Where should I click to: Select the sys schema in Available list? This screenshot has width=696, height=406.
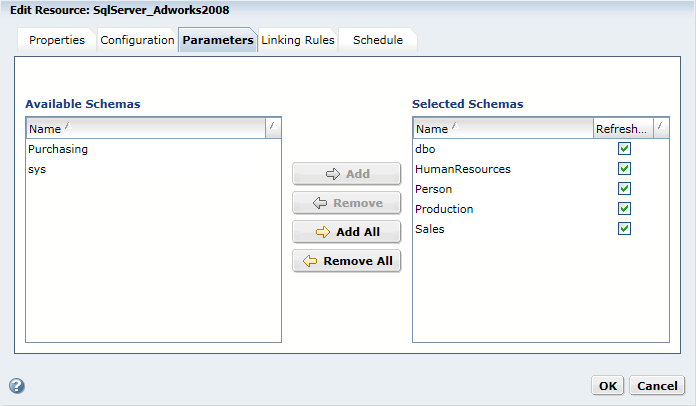[x=37, y=169]
